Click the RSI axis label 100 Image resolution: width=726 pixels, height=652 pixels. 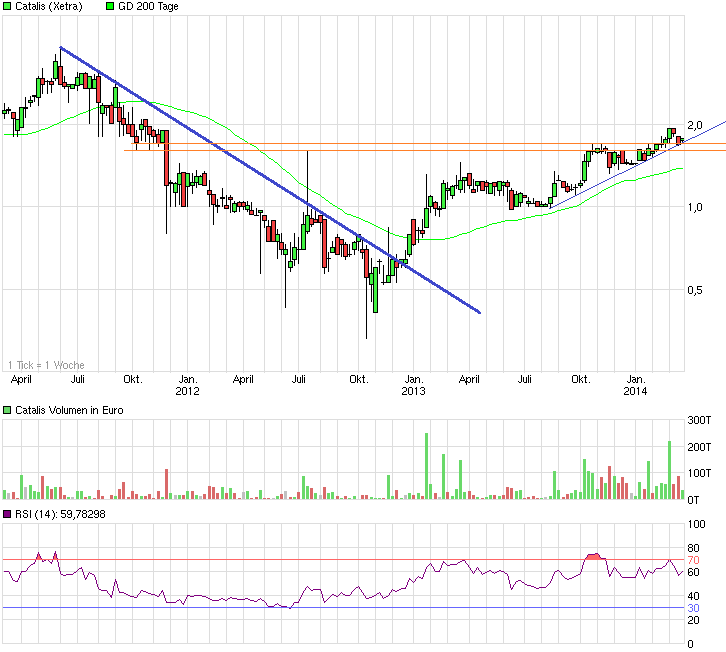click(696, 524)
